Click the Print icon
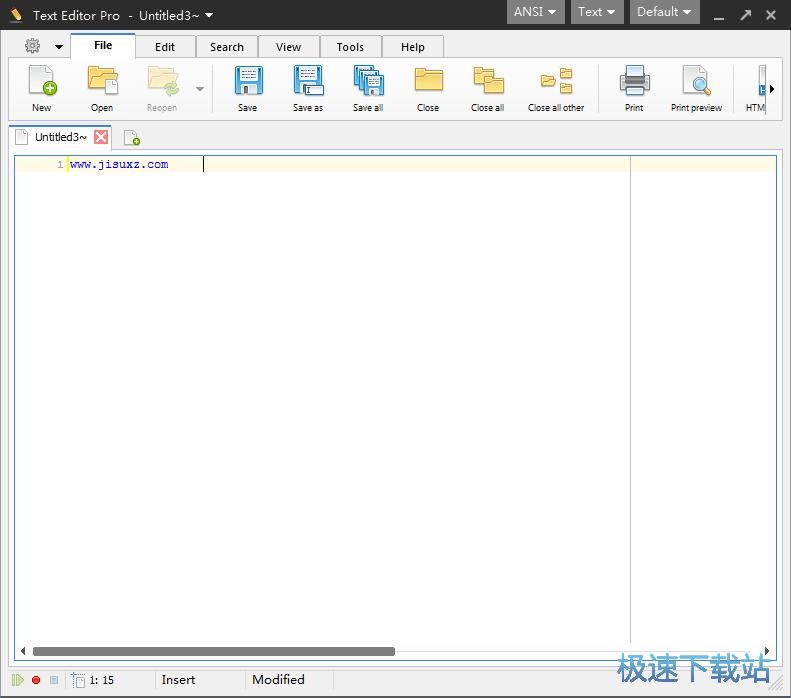 point(634,82)
